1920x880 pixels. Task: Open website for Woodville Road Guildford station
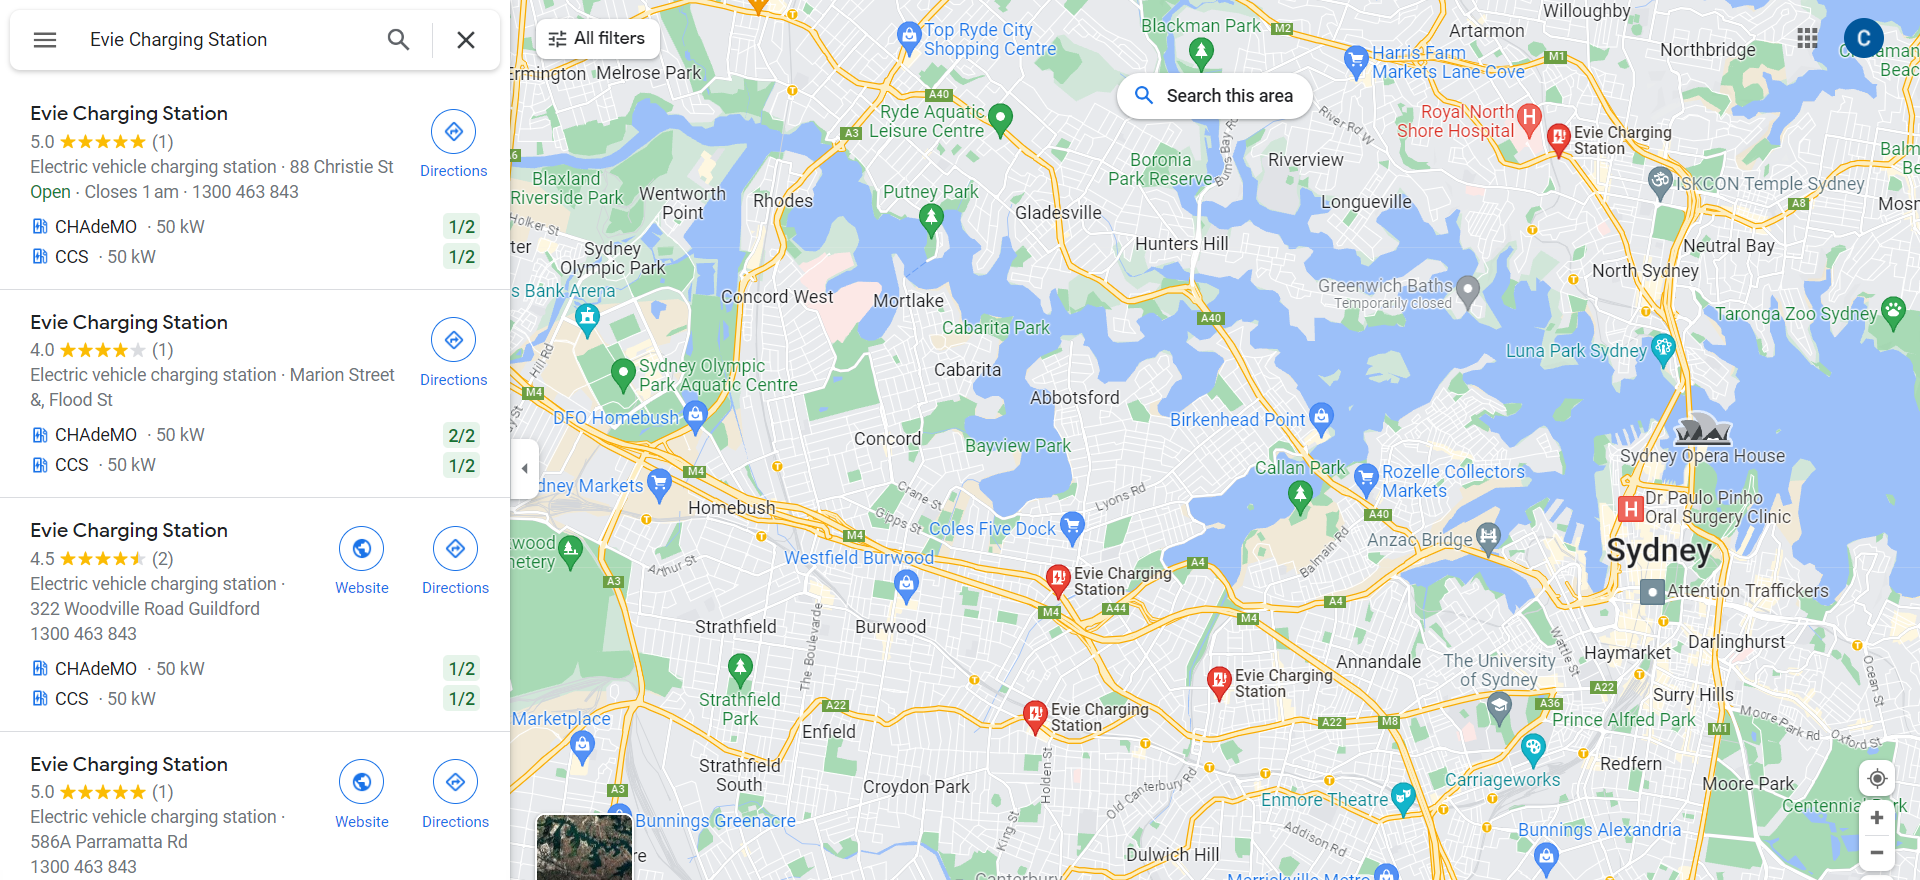(x=362, y=561)
